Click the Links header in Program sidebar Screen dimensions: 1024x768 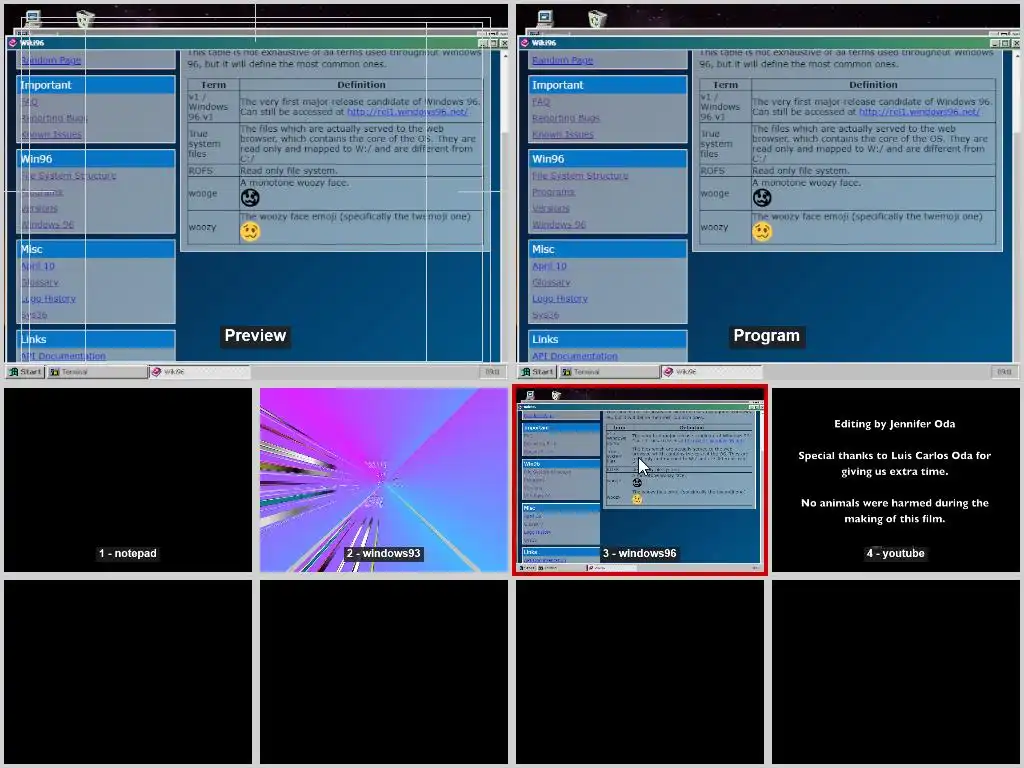(x=607, y=339)
